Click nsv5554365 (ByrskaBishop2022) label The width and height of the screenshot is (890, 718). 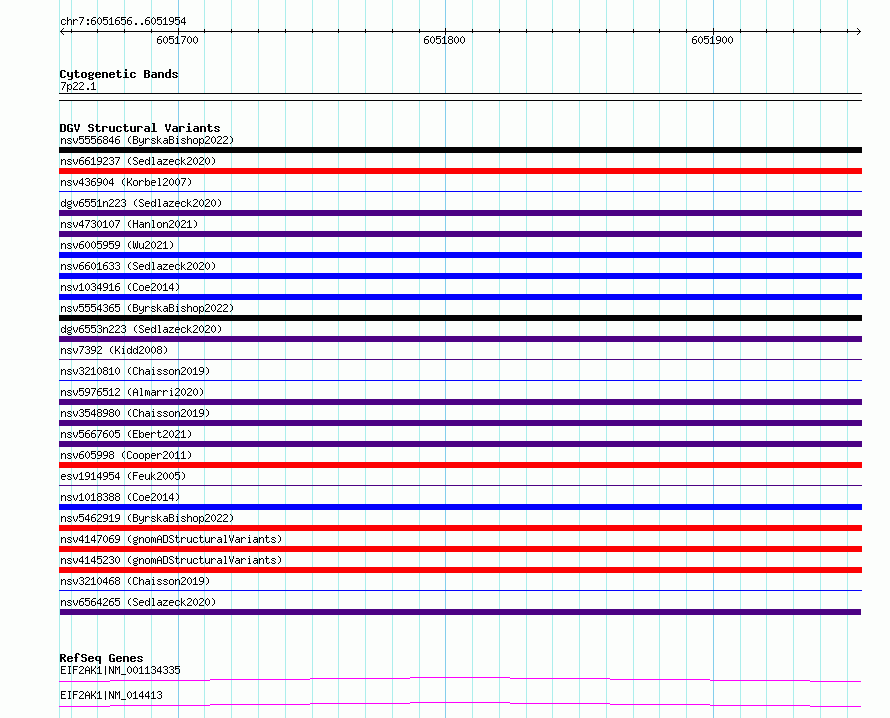coord(147,308)
